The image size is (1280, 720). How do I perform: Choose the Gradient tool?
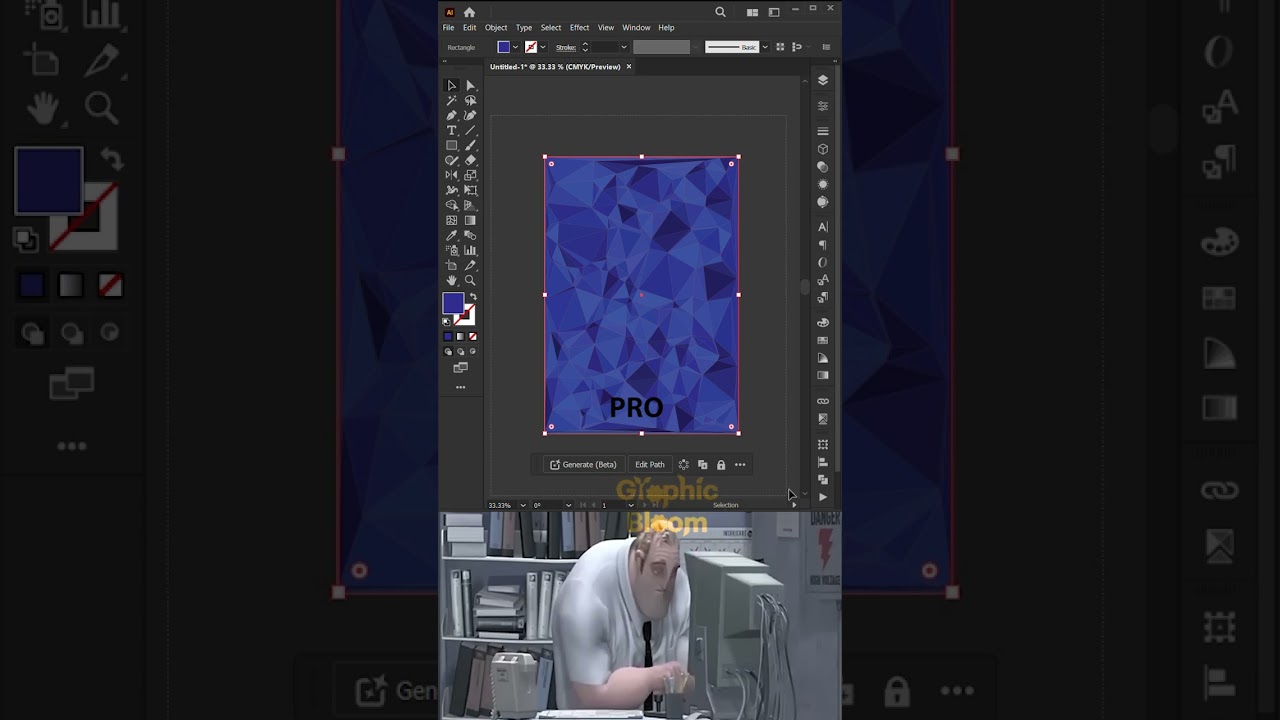coord(470,220)
